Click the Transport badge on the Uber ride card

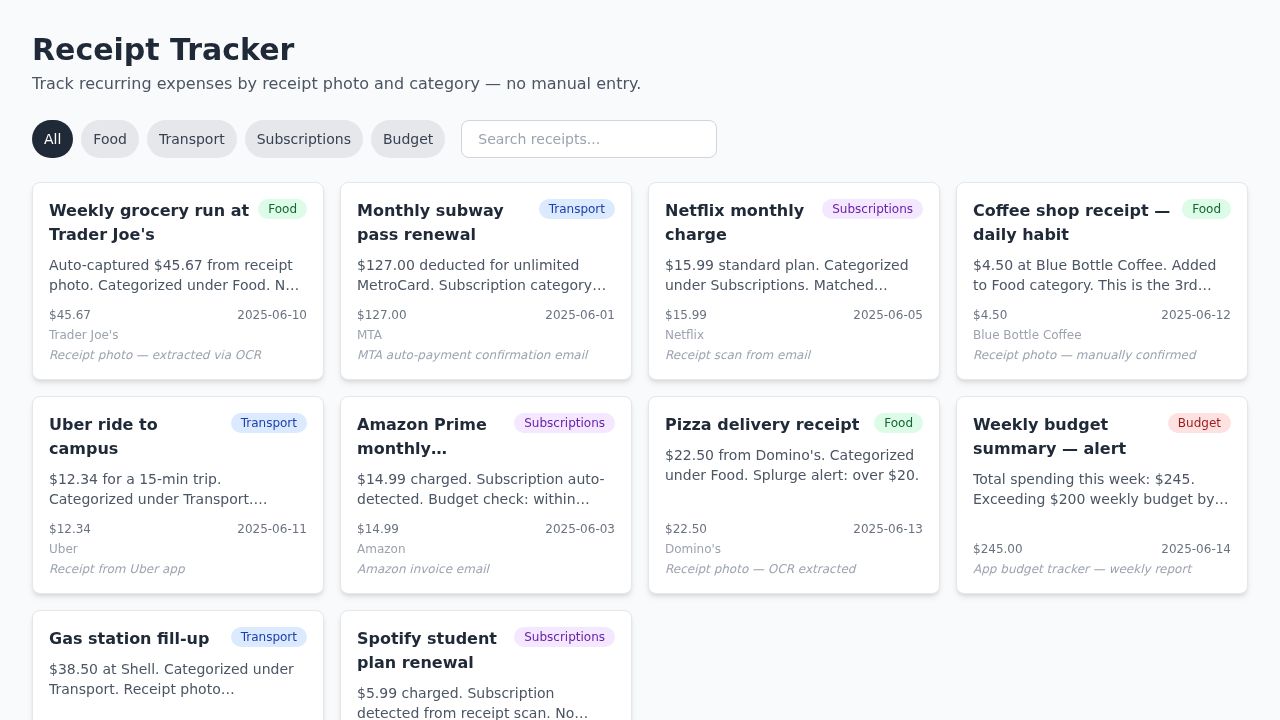pyautogui.click(x=269, y=423)
